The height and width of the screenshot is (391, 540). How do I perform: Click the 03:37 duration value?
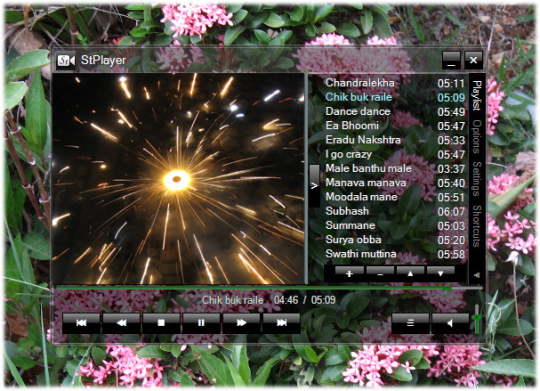pos(451,169)
